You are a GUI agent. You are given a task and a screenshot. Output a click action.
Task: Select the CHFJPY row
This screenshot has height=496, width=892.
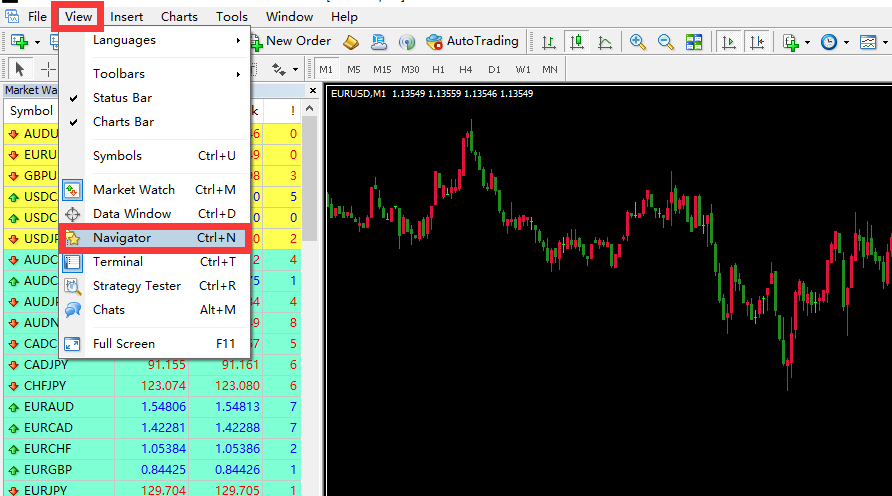[x=152, y=386]
